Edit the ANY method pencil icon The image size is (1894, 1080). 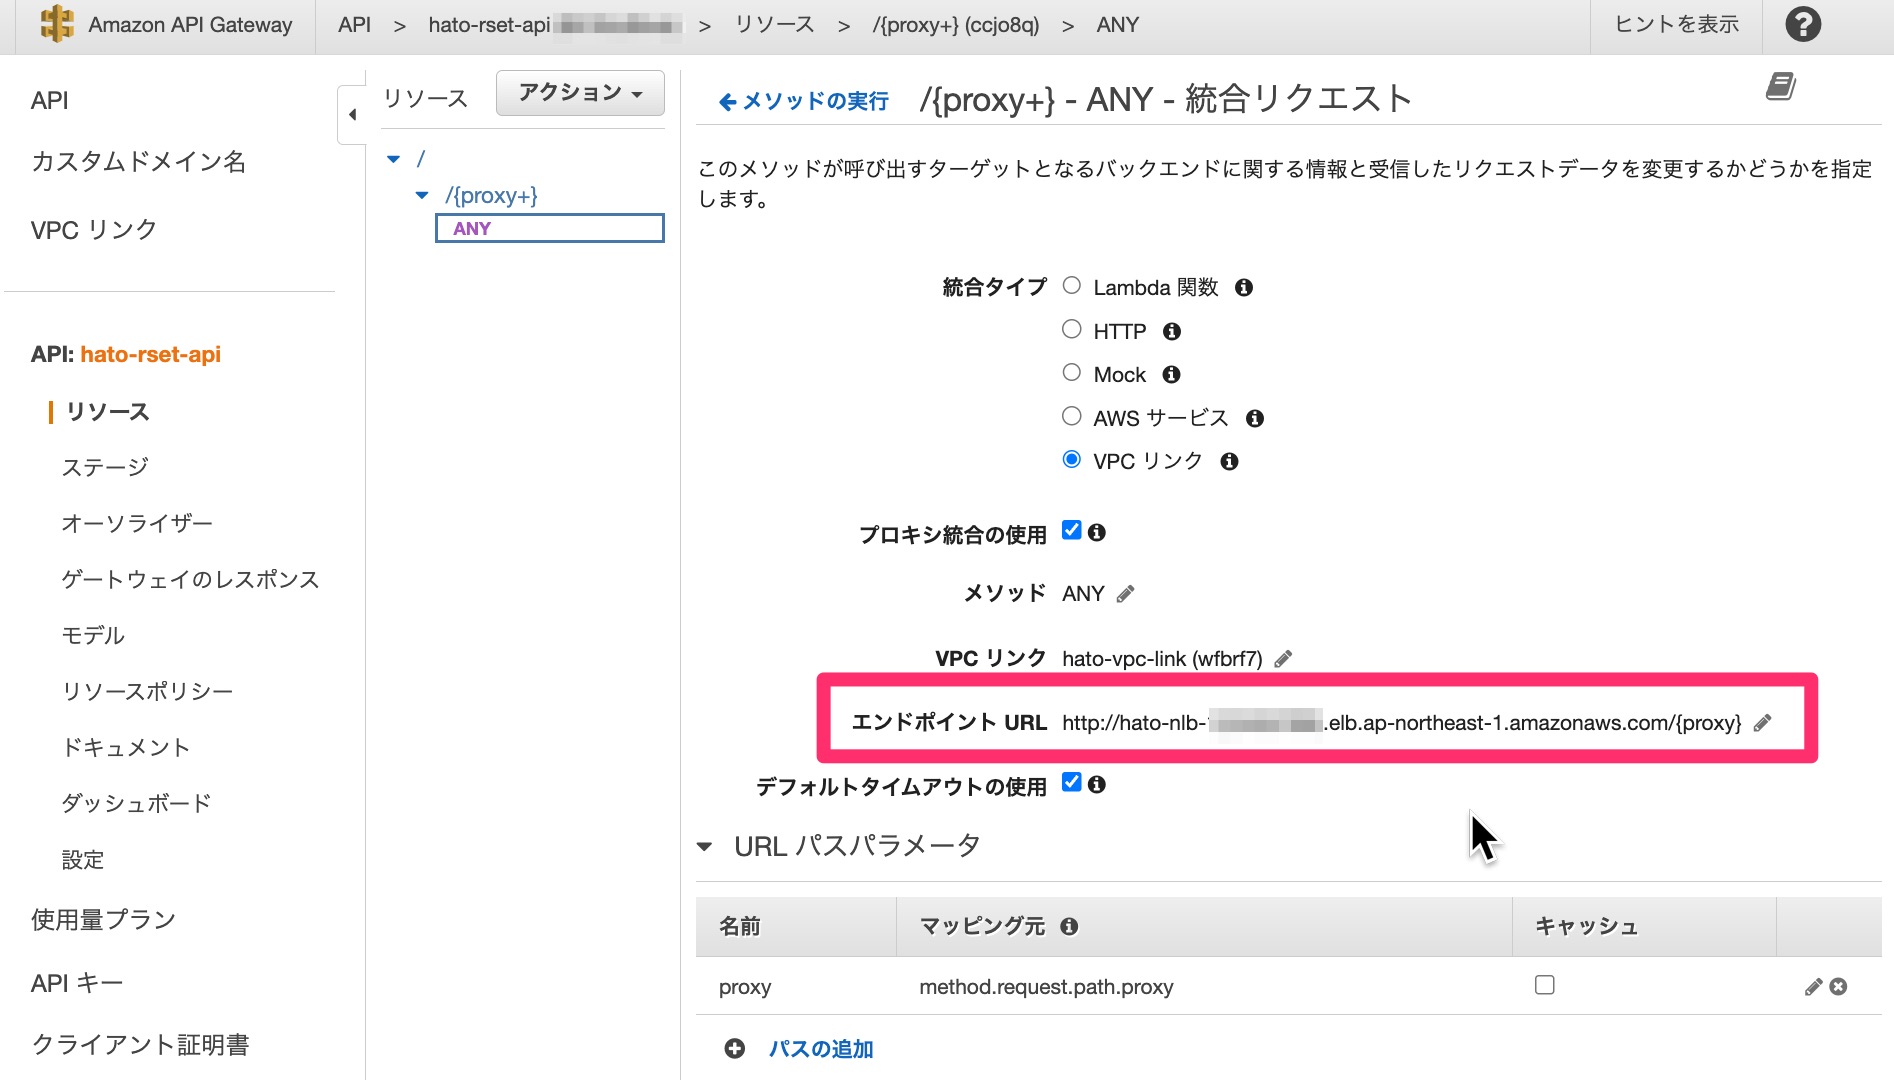point(1125,594)
